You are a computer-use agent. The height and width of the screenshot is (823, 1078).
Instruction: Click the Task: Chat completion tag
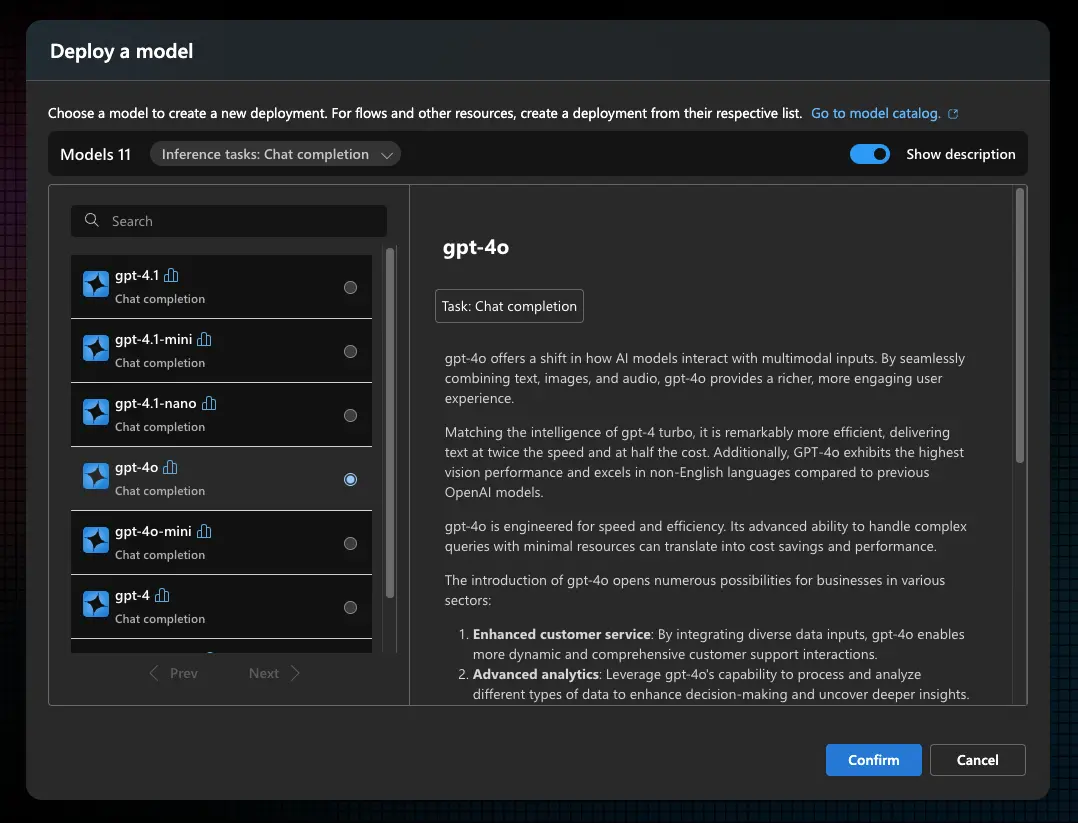tap(509, 306)
